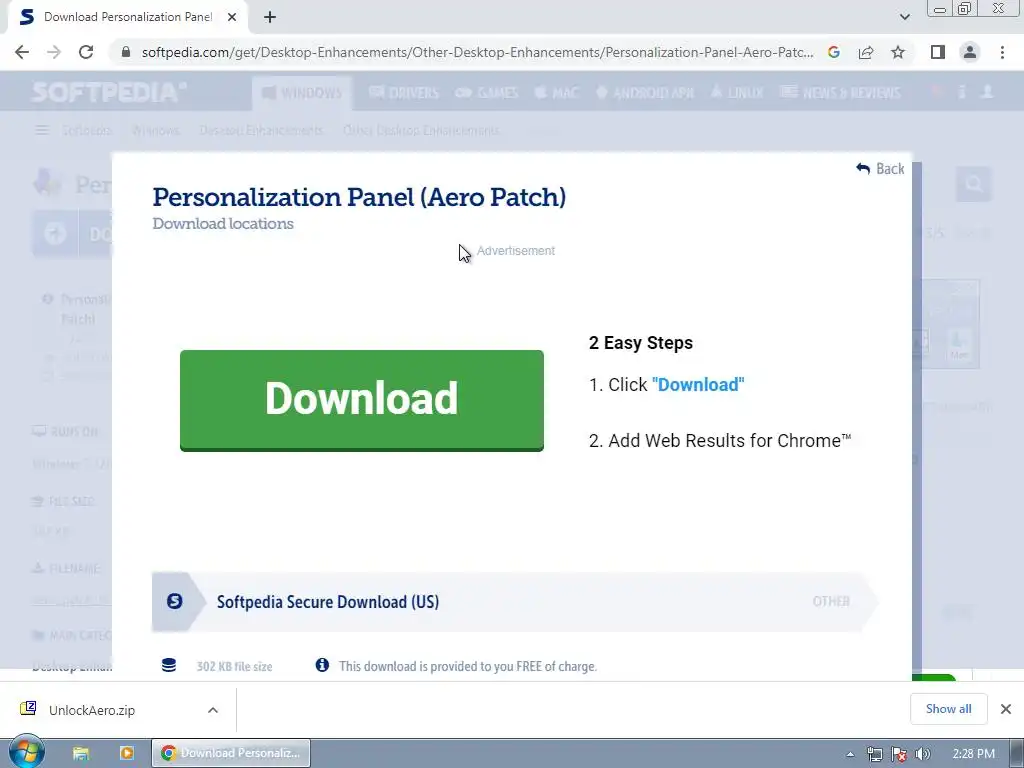Open a new tab with the plus button
The width and height of the screenshot is (1024, 768).
tap(270, 18)
